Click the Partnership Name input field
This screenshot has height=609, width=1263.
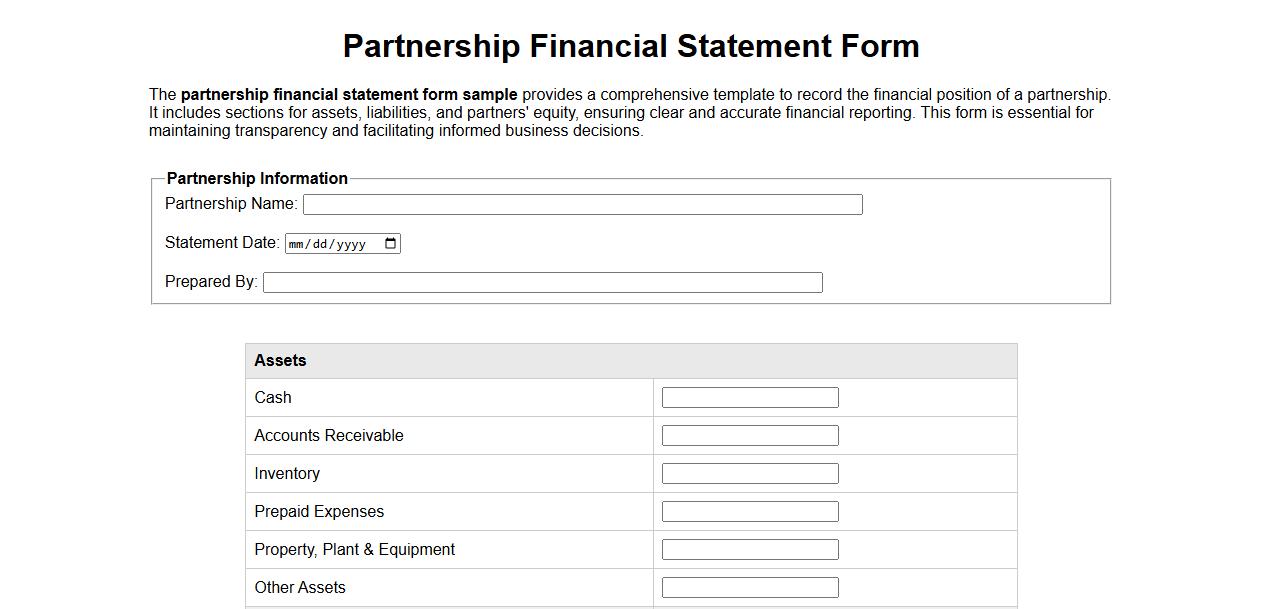[x=582, y=204]
